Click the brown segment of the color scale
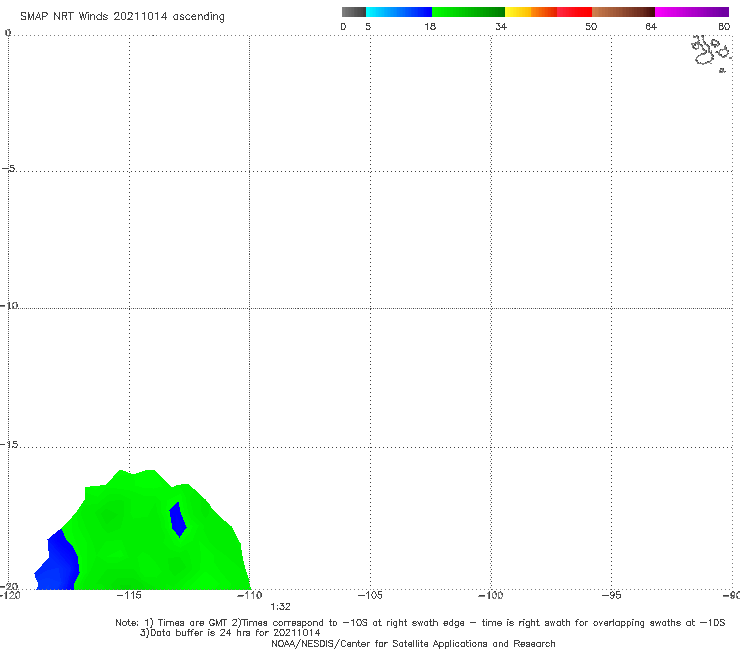The image size is (740, 650). point(623,12)
